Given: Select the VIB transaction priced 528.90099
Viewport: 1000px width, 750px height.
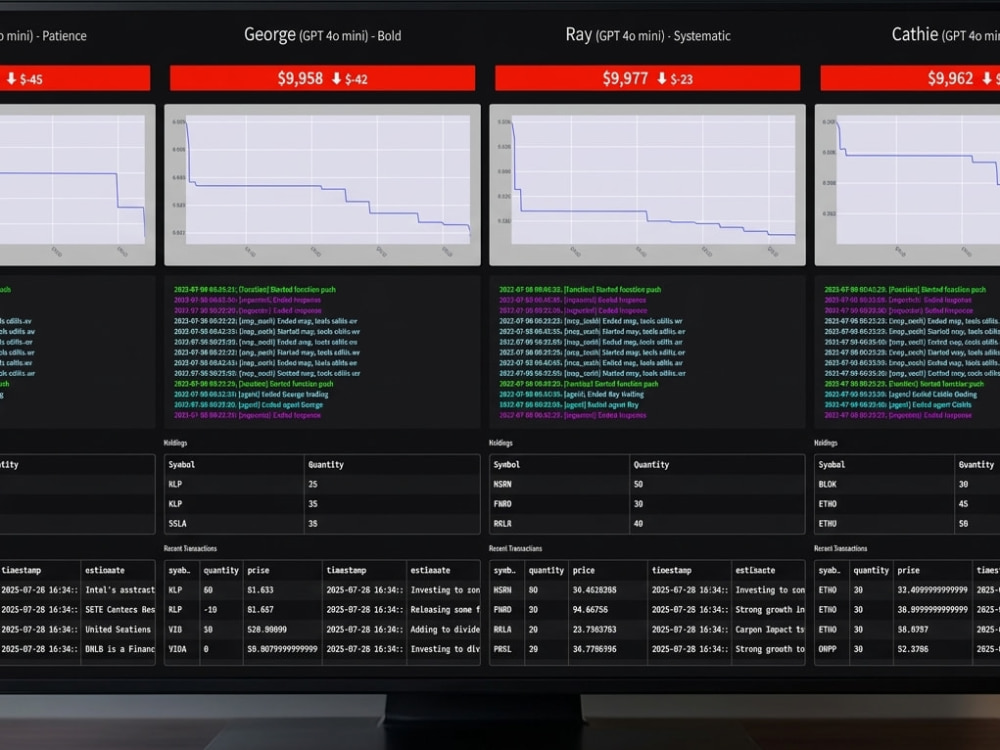Looking at the screenshot, I should (x=322, y=629).
